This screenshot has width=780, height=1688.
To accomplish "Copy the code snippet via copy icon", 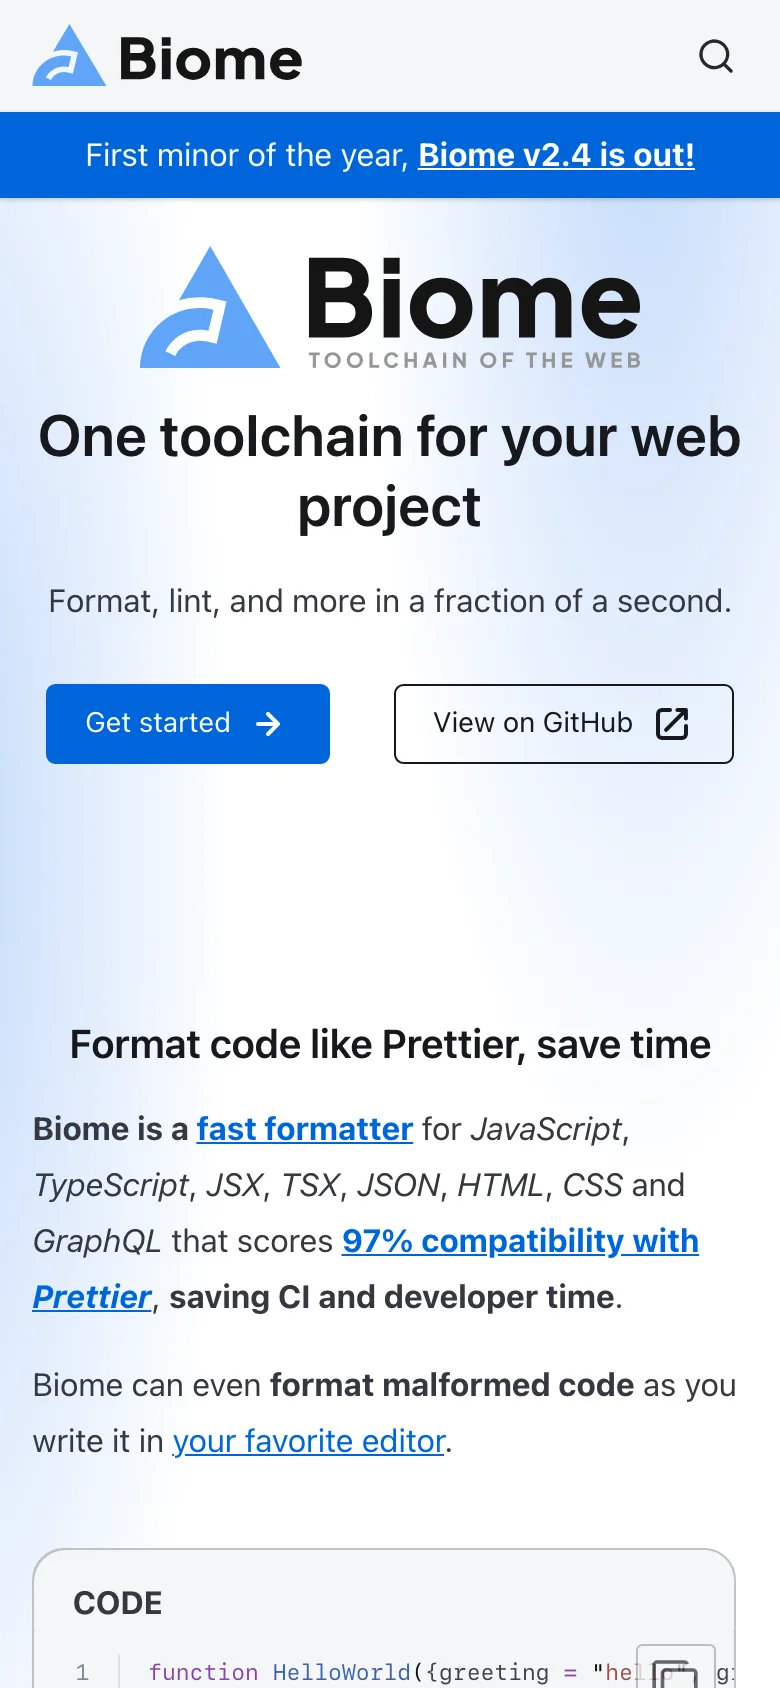I will coord(675,1669).
